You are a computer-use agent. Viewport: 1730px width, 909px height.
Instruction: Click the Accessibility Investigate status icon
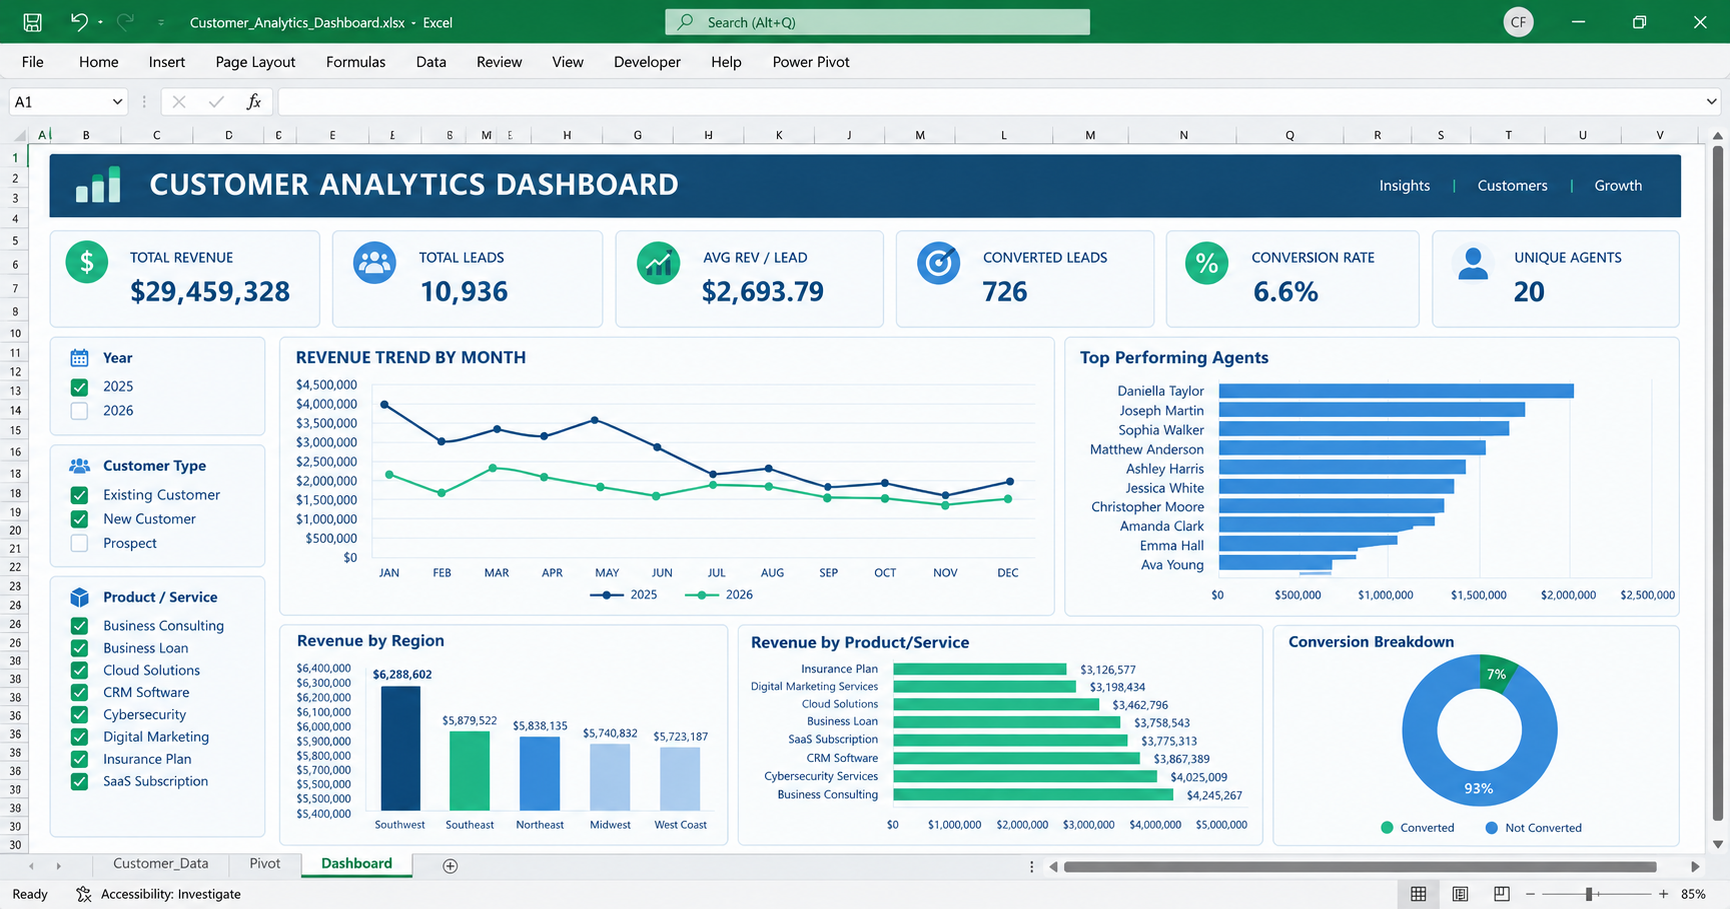[x=84, y=894]
